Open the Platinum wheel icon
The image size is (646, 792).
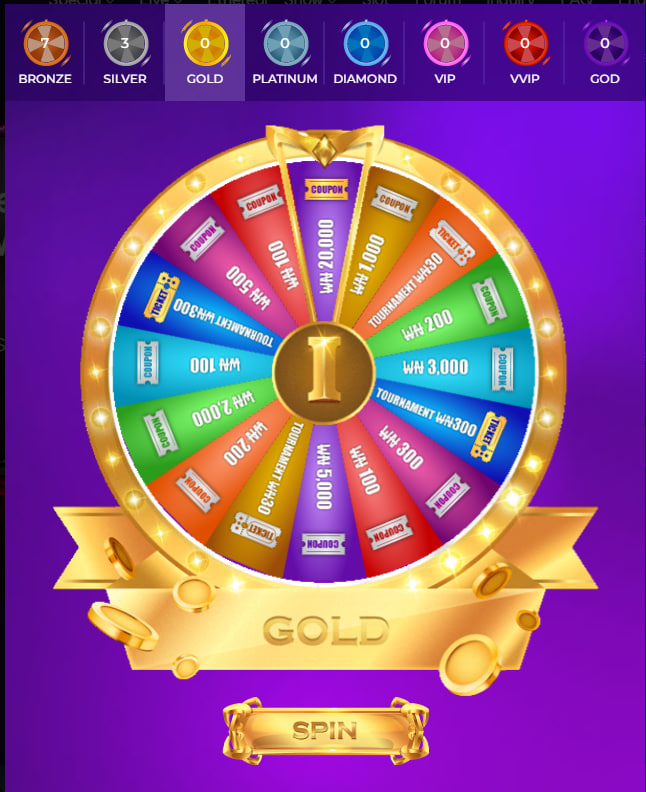tap(285, 43)
